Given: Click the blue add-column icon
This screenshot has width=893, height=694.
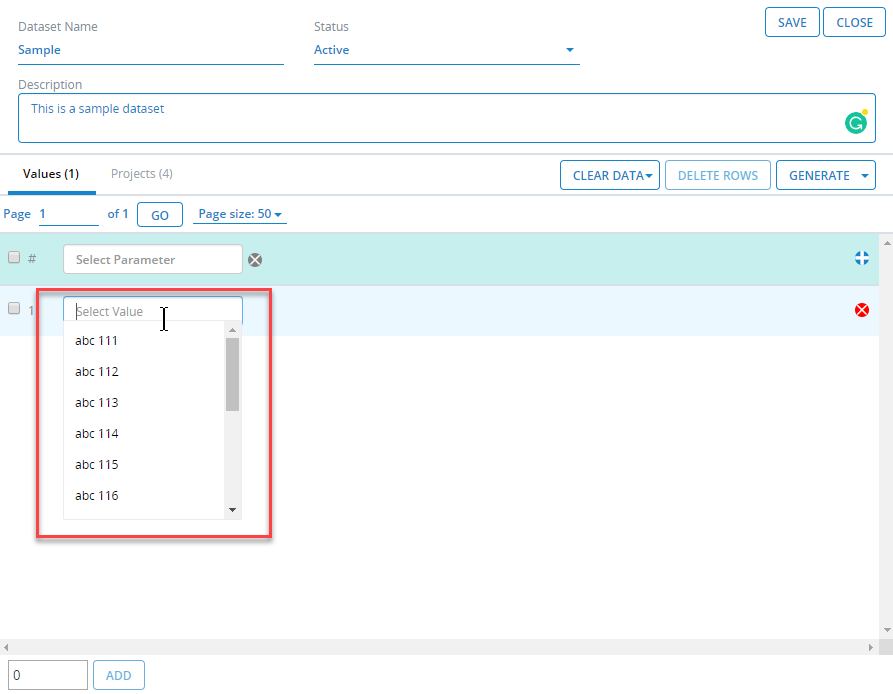Looking at the screenshot, I should [862, 259].
